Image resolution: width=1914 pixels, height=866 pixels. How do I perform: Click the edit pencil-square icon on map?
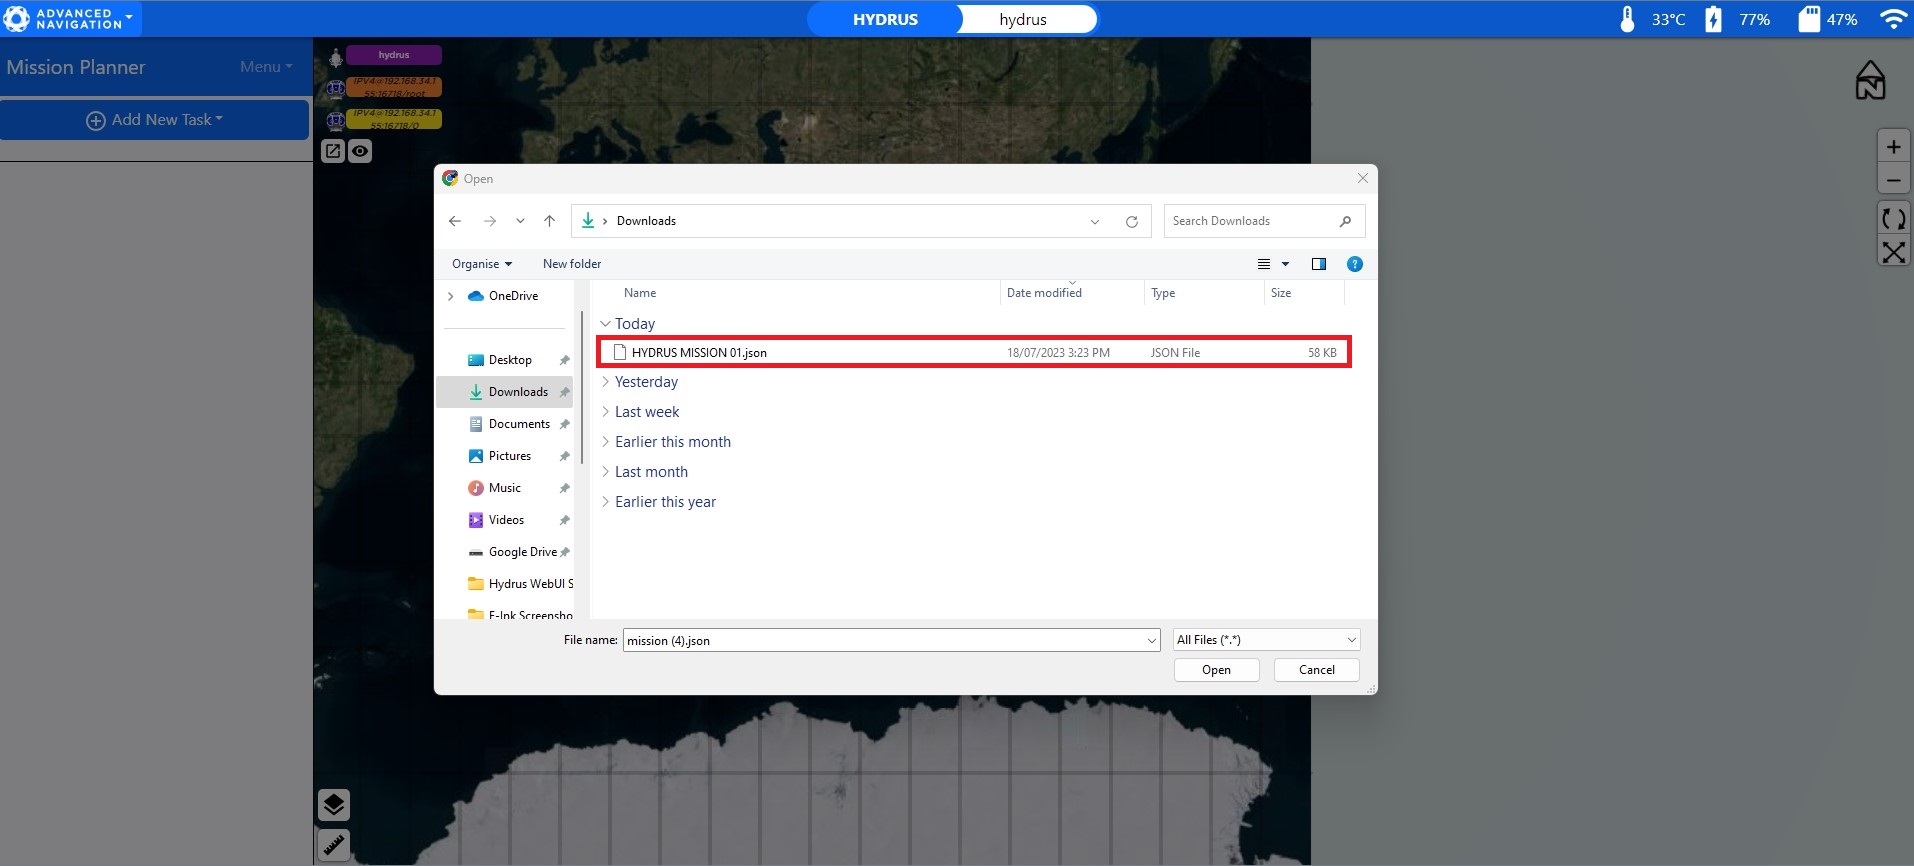tap(333, 151)
